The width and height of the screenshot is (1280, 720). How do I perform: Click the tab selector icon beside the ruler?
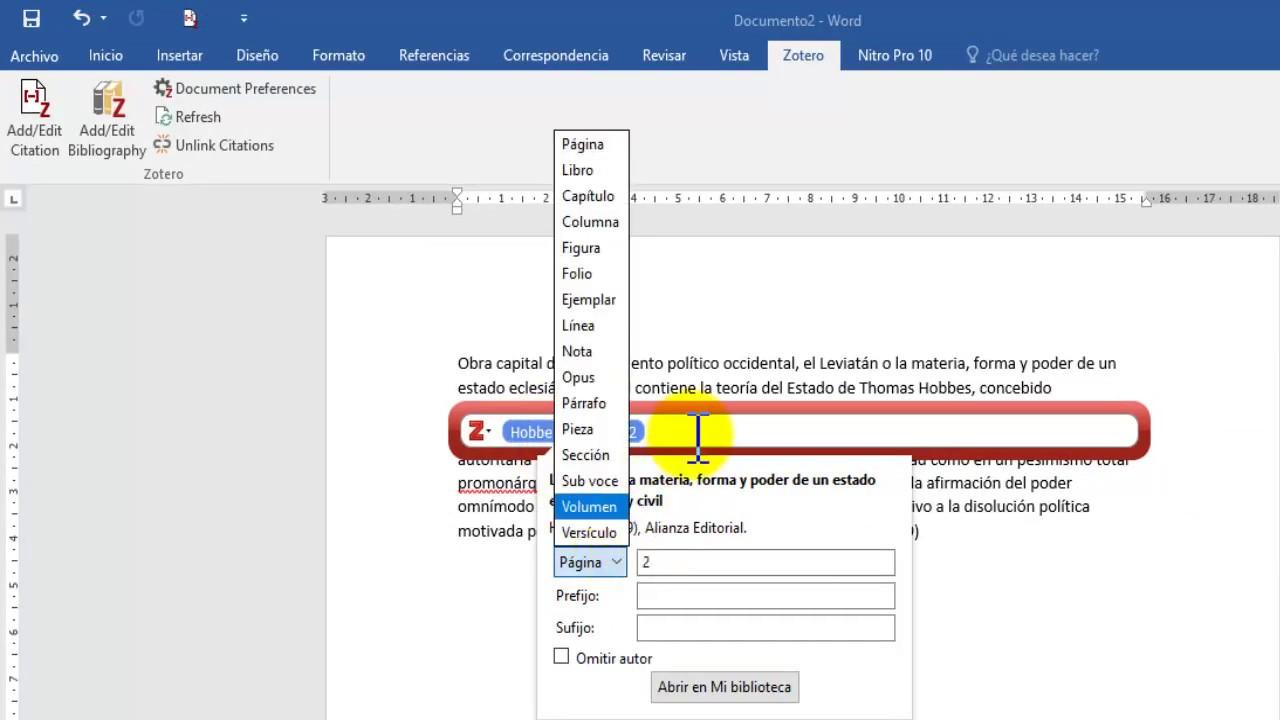coord(14,199)
